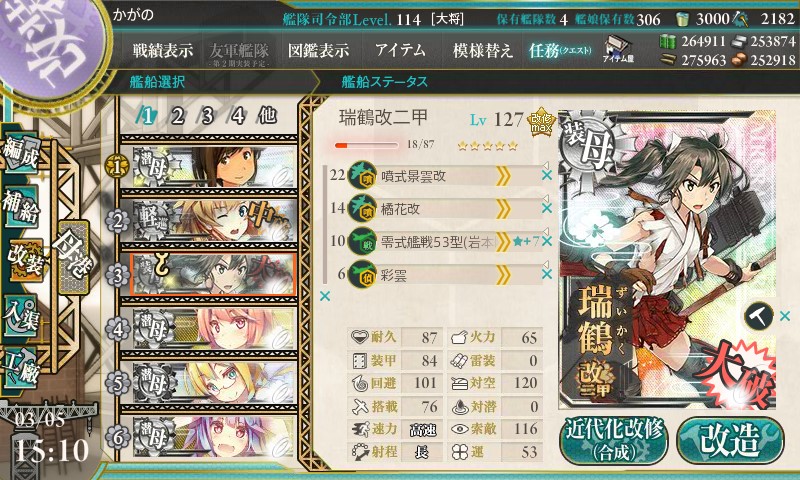This screenshot has width=800, height=480.
Task: Click the 改造 remodel button
Action: coord(730,440)
